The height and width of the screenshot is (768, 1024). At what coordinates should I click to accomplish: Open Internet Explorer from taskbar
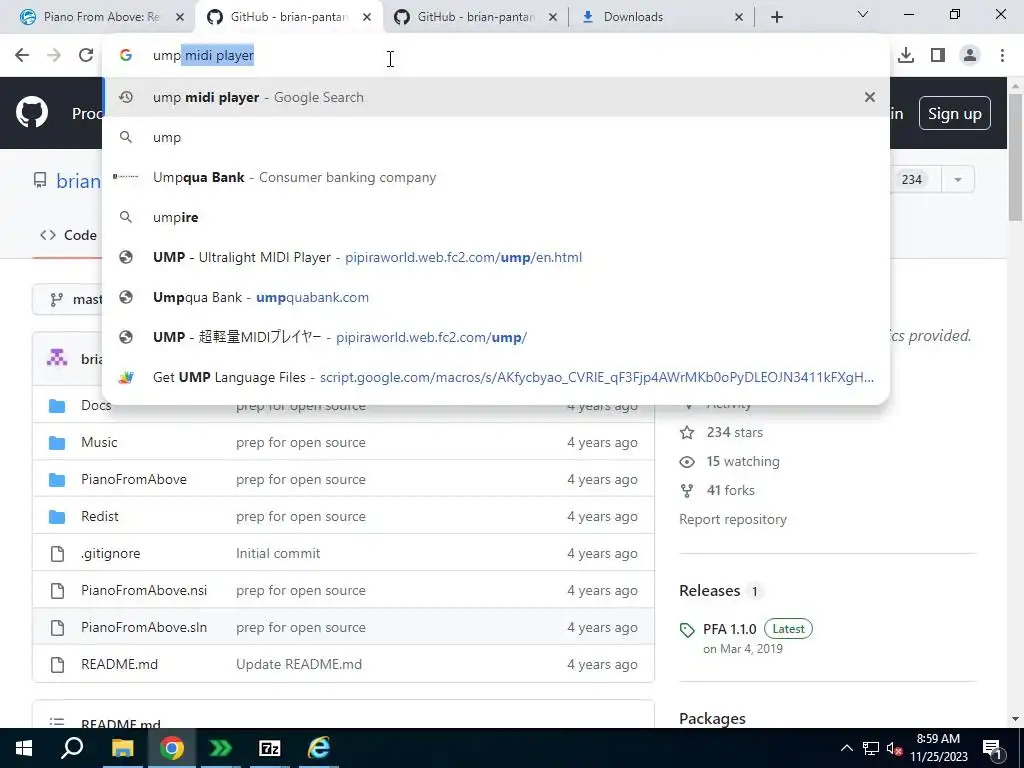point(319,748)
